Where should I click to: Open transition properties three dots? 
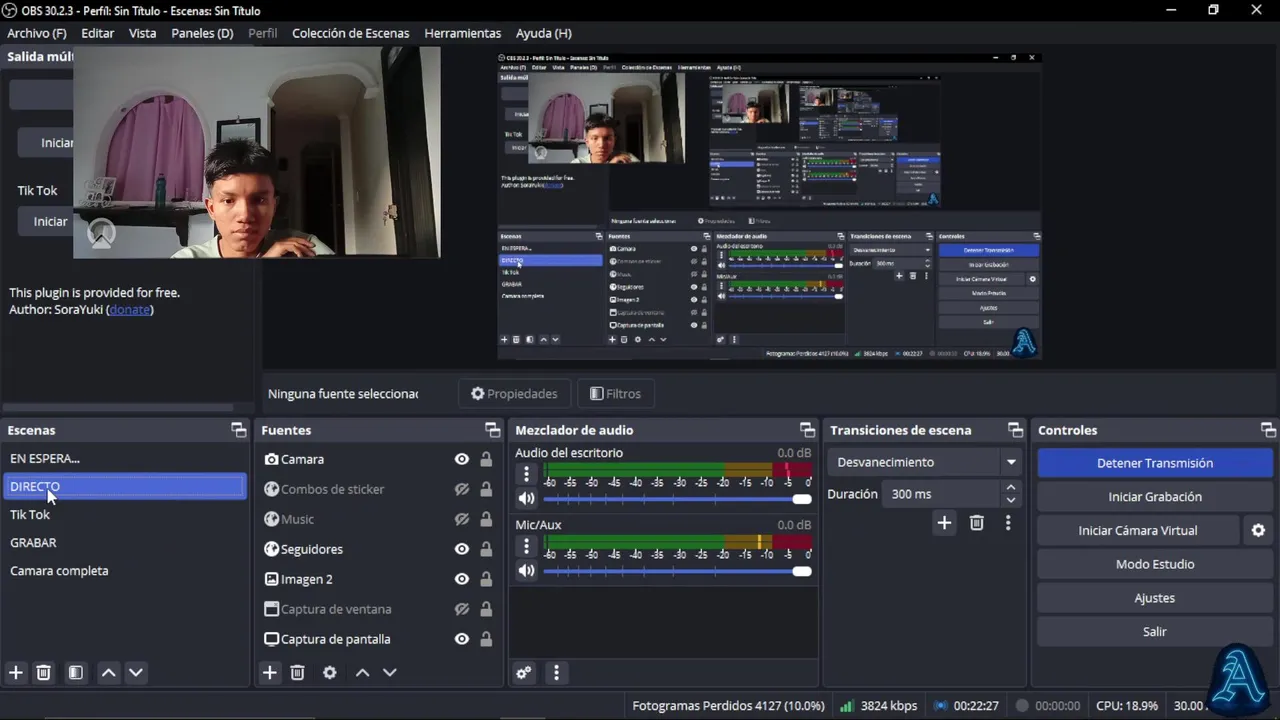[1008, 523]
